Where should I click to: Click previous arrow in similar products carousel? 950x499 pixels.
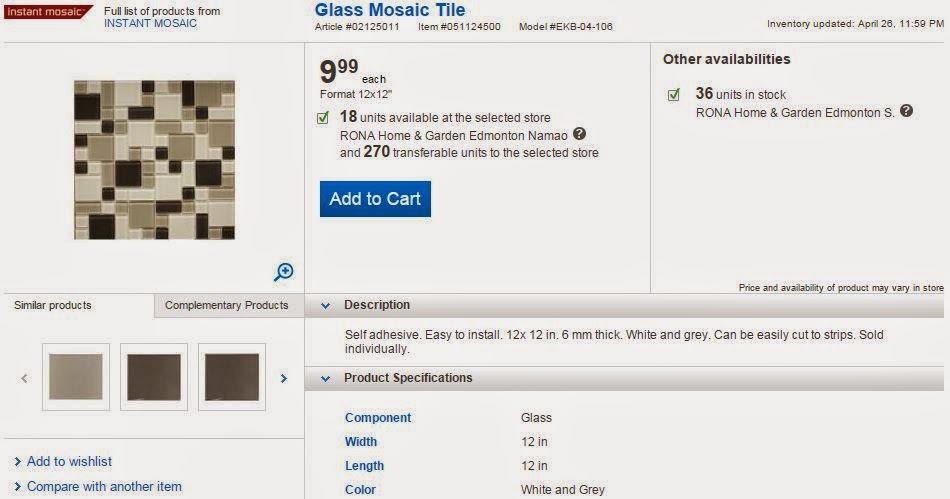coord(24,379)
